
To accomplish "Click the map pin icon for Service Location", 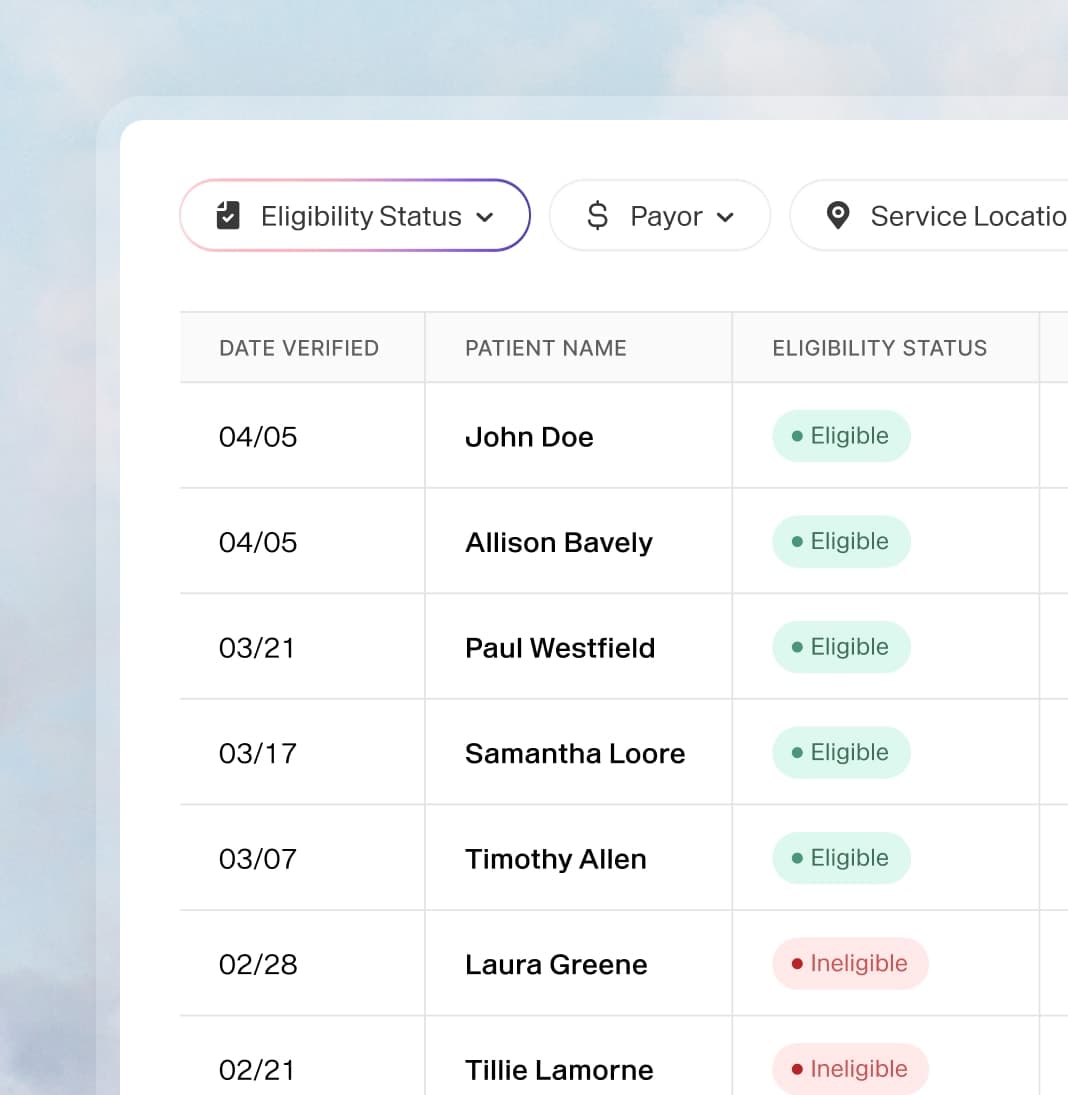I will click(838, 215).
